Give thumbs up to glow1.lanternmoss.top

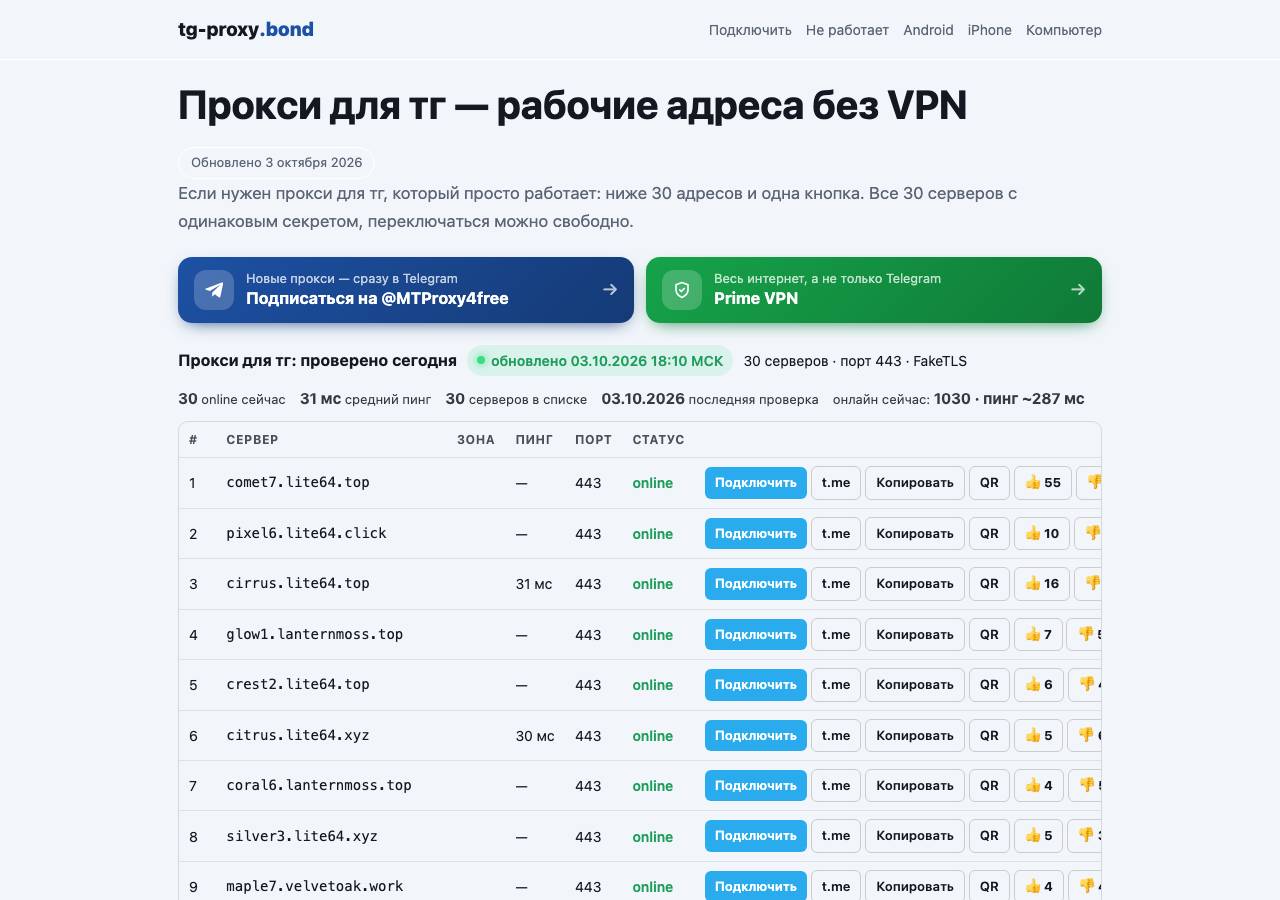click(x=1038, y=635)
